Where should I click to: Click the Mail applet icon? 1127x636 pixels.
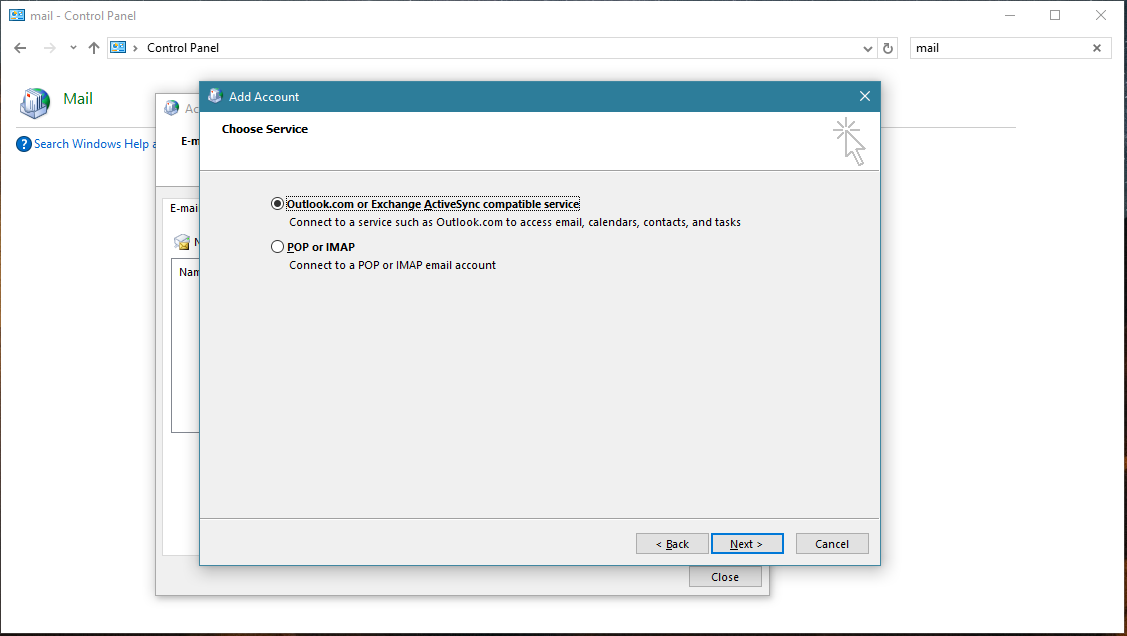(35, 101)
